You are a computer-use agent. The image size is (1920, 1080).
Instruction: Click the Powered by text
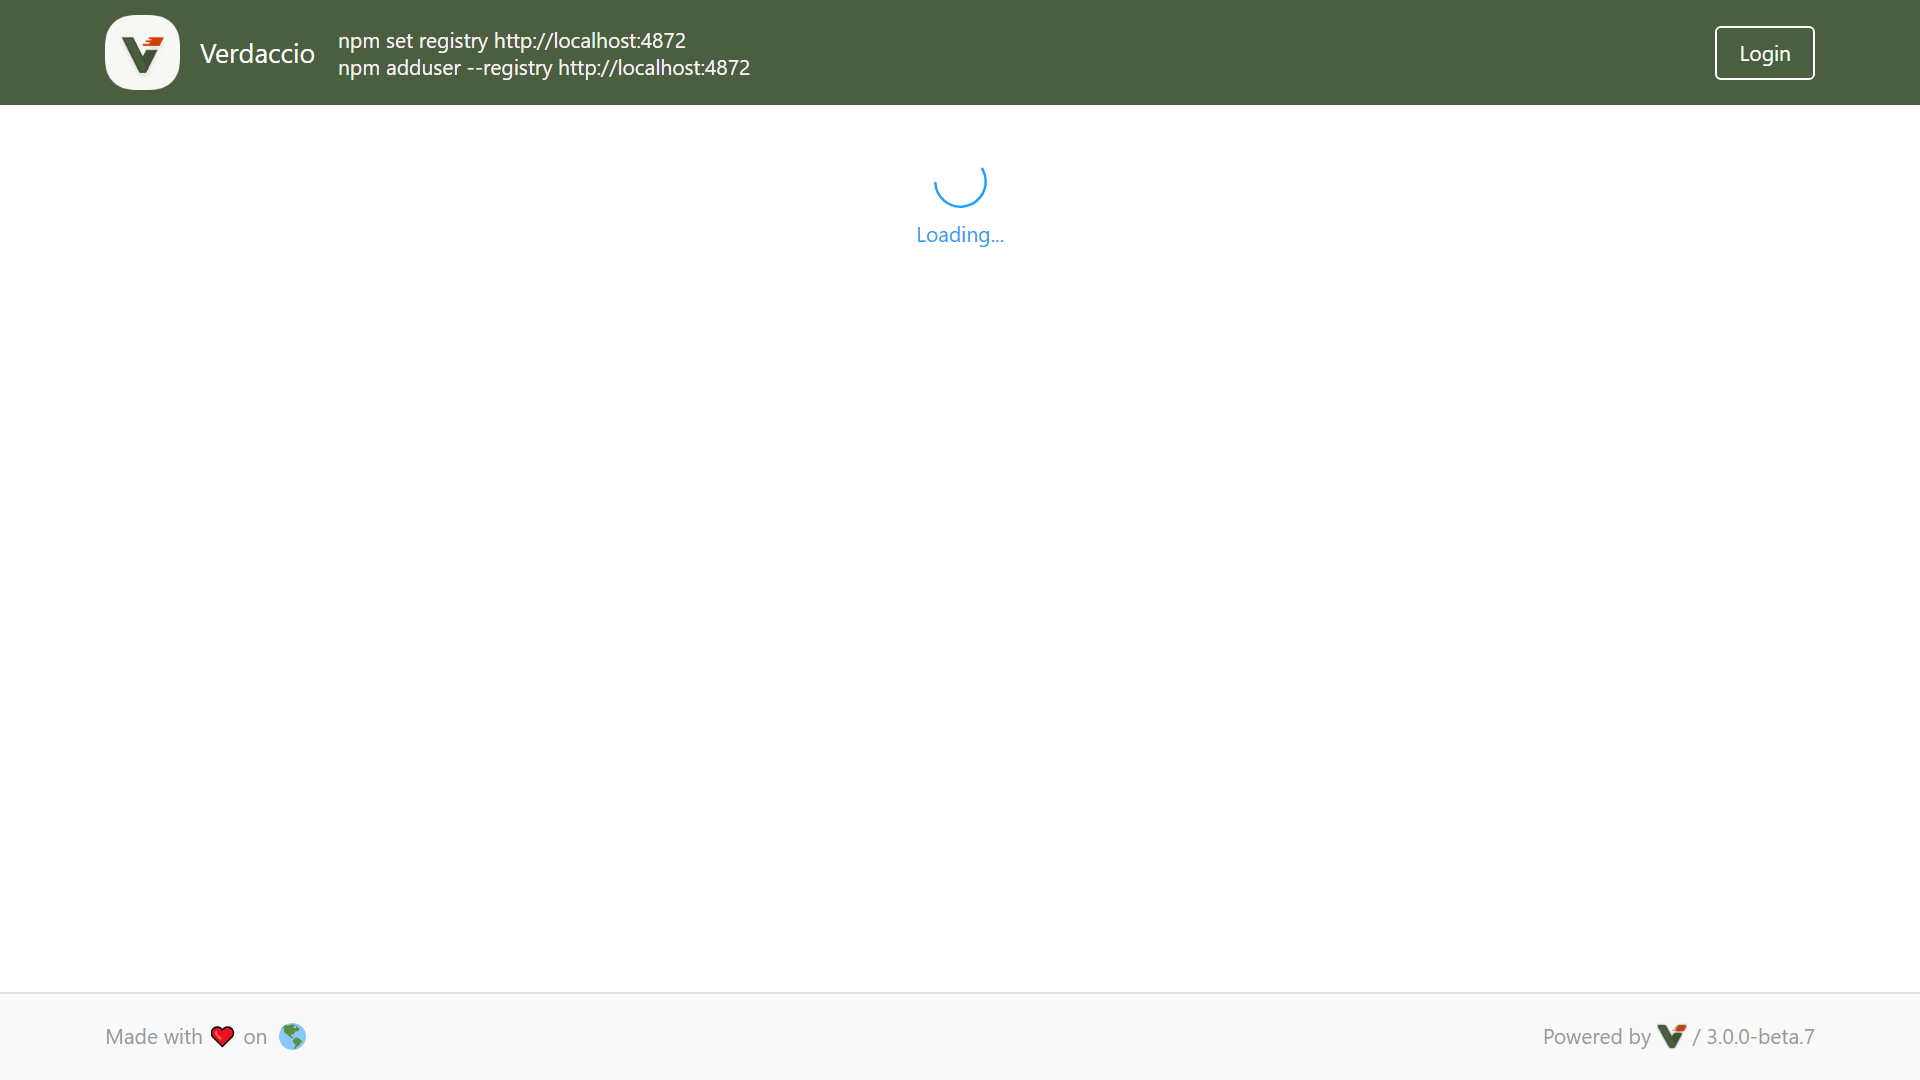click(1597, 1037)
